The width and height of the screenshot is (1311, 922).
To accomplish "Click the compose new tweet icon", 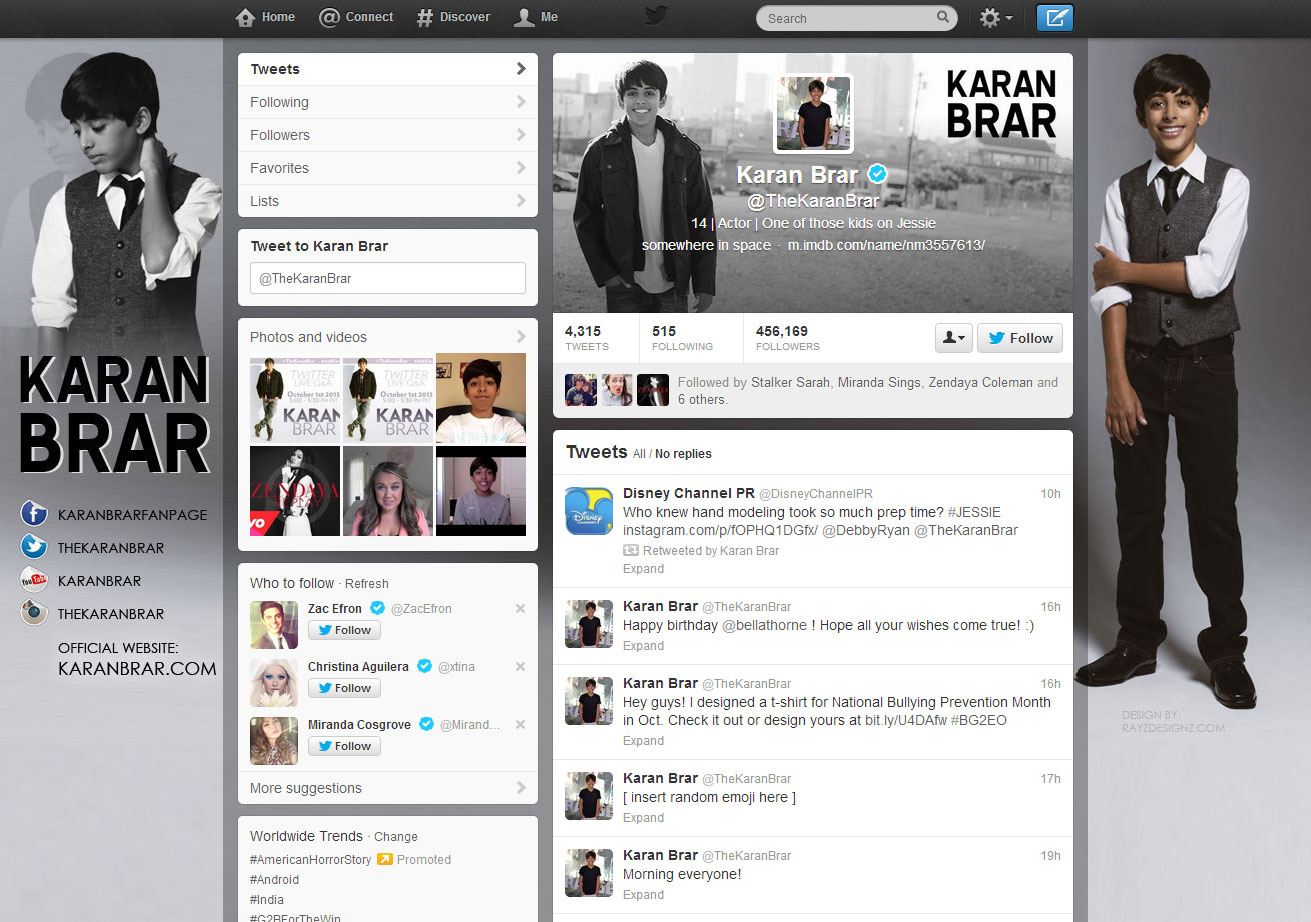I will (1054, 18).
